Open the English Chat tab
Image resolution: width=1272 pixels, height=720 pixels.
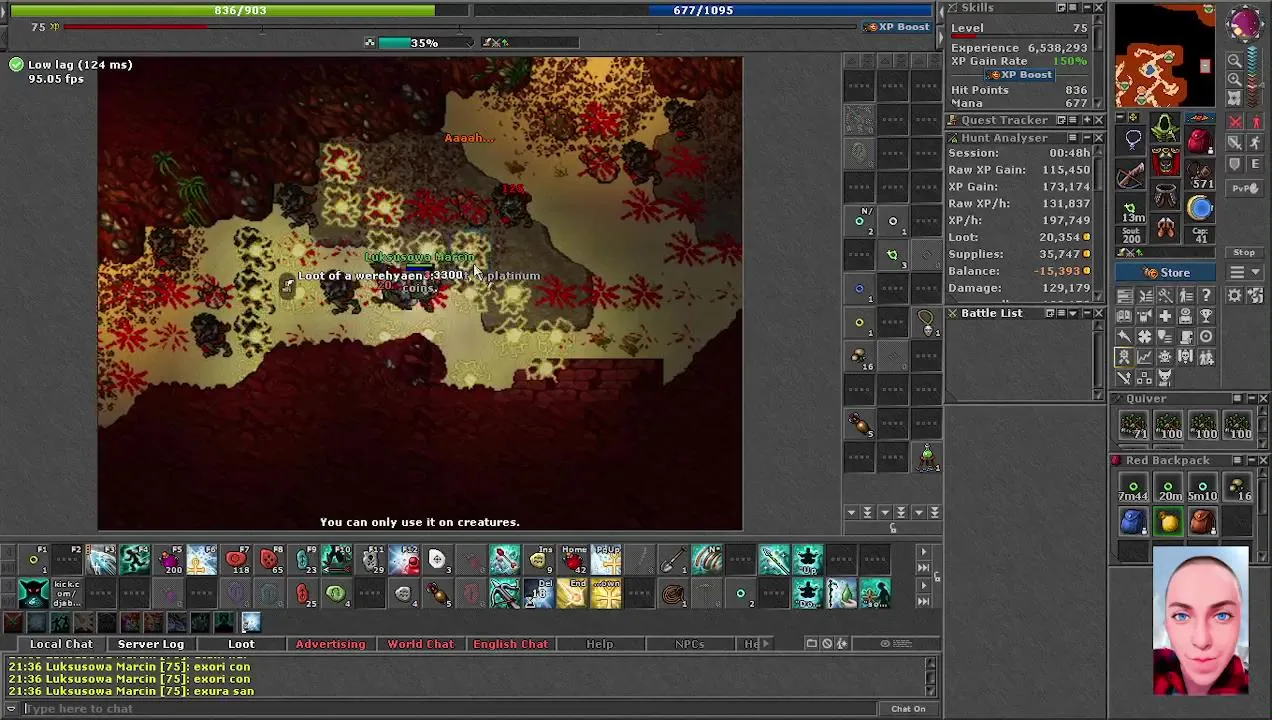coord(510,644)
